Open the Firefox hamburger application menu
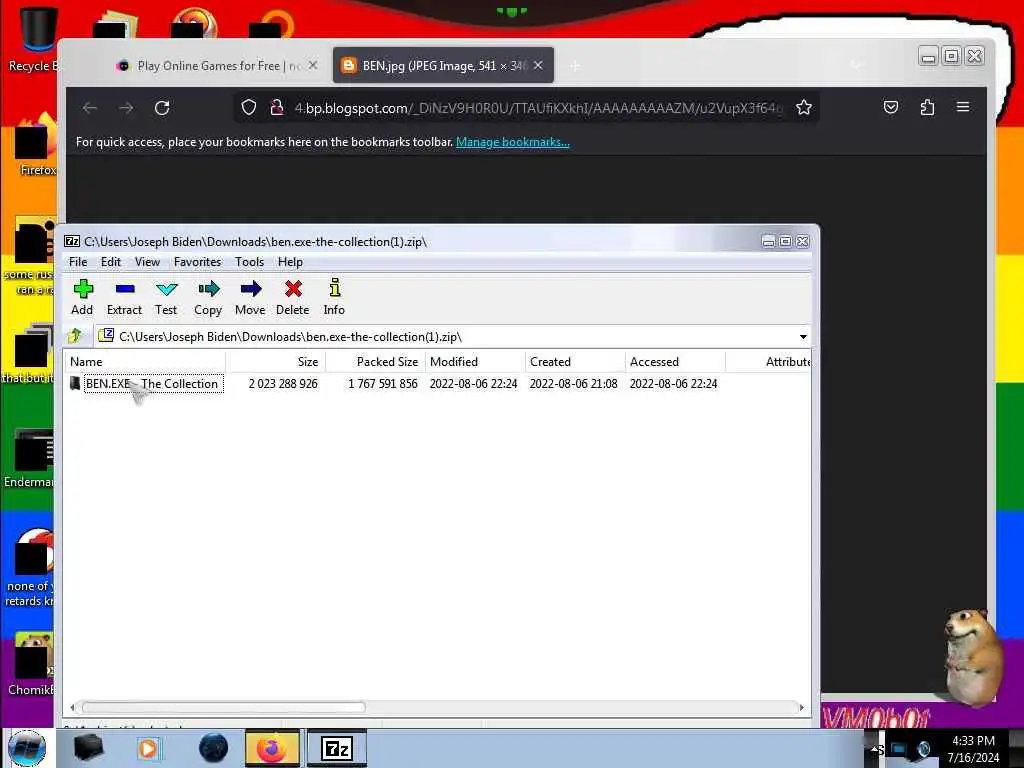This screenshot has width=1024, height=768. coord(963,107)
